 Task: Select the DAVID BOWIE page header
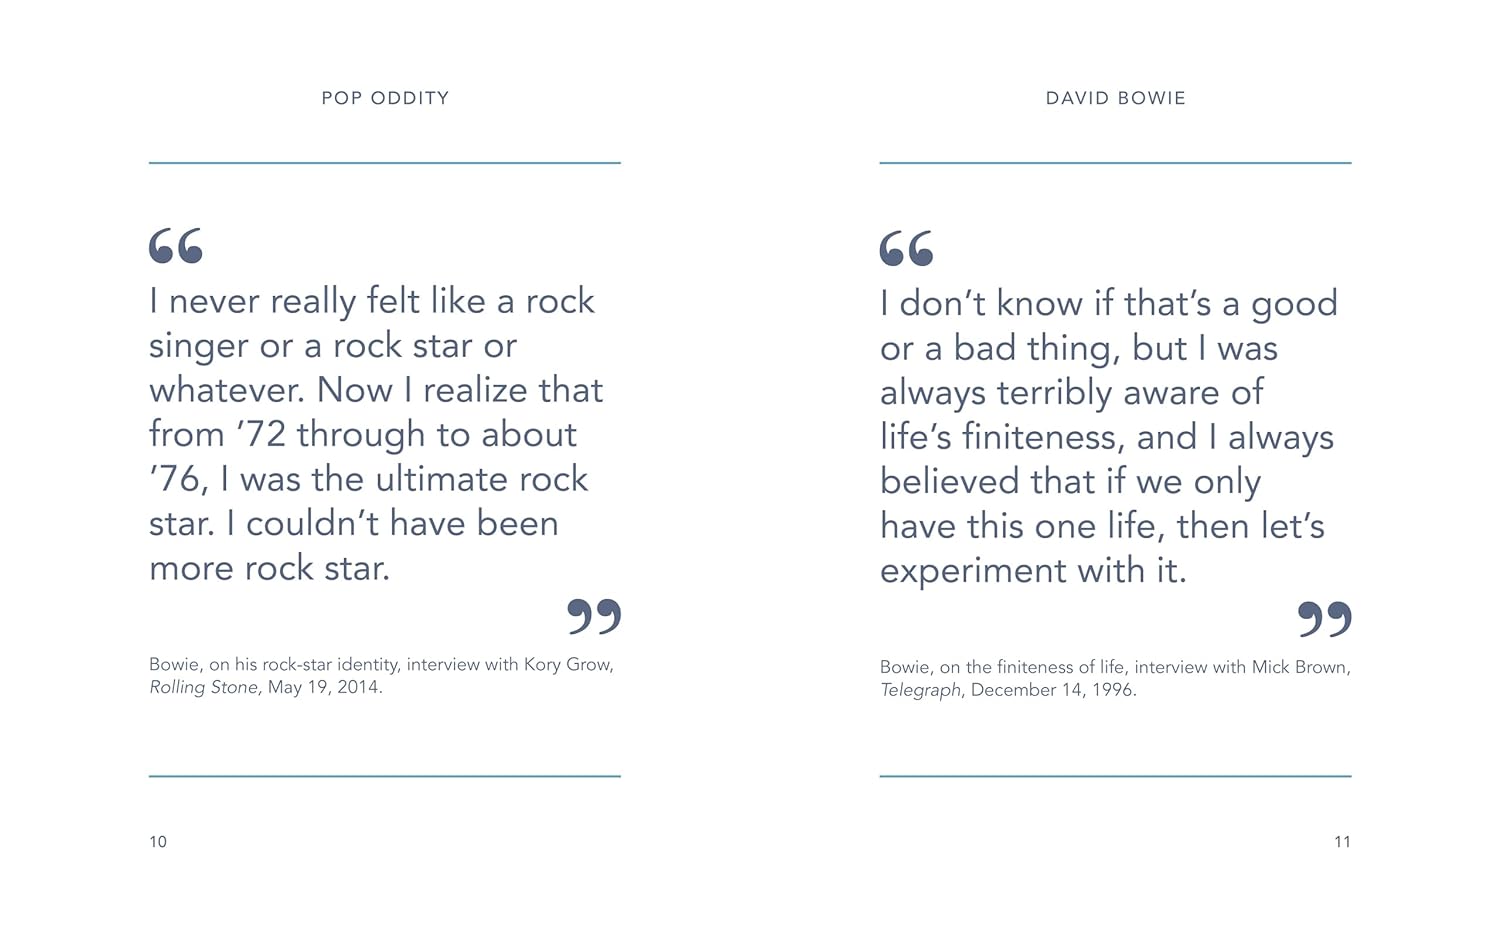[1115, 98]
